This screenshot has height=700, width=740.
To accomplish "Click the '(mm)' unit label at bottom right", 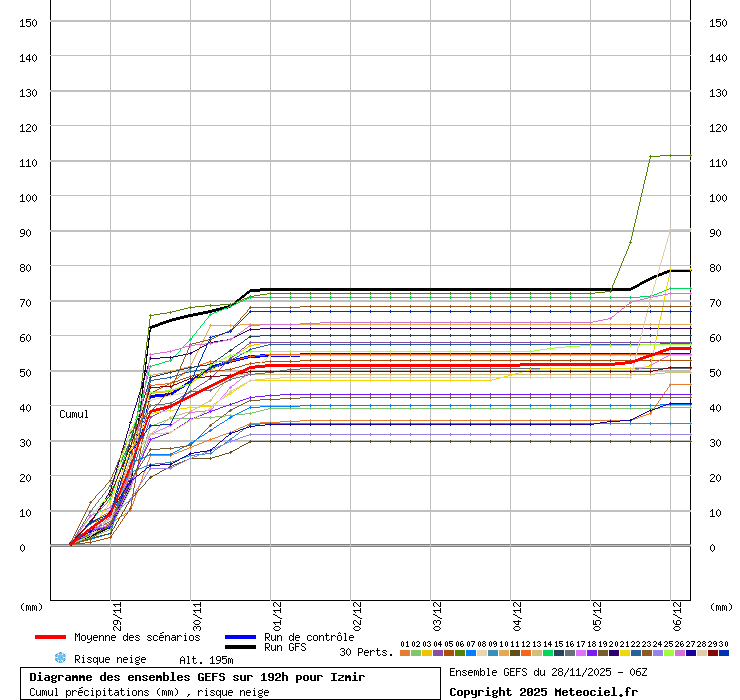I will click(721, 607).
